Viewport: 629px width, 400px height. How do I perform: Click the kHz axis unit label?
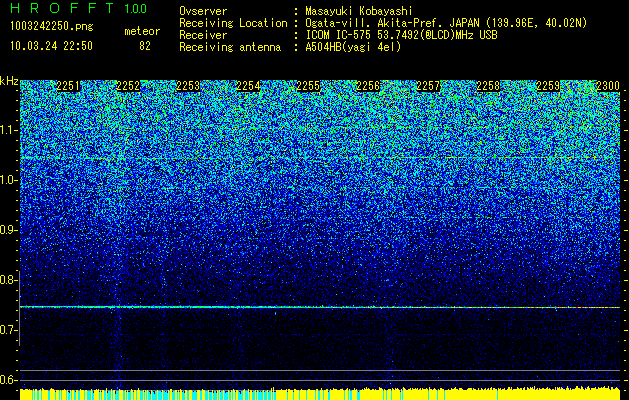tap(9, 81)
